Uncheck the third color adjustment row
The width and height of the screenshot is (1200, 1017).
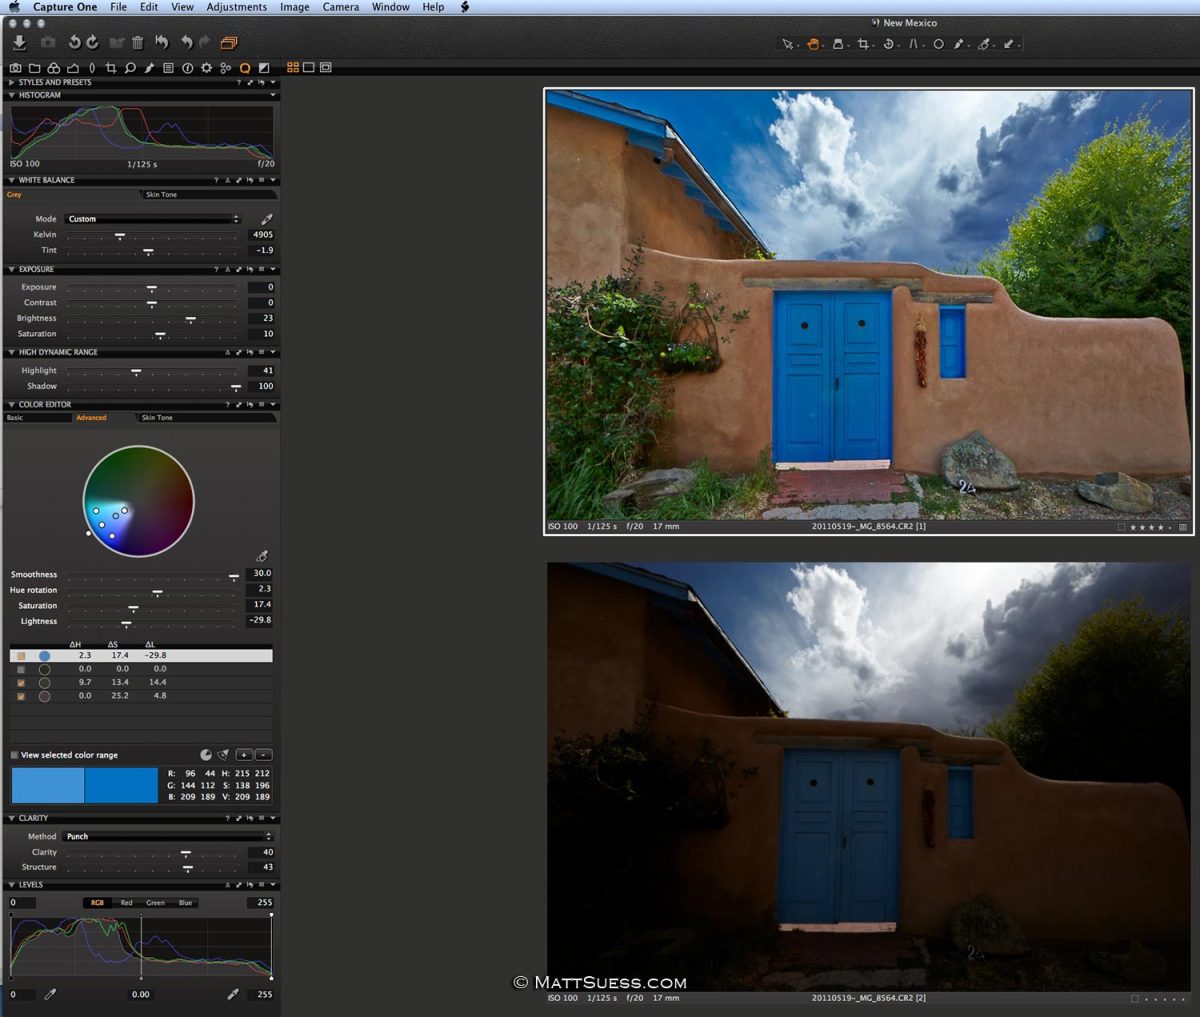21,683
